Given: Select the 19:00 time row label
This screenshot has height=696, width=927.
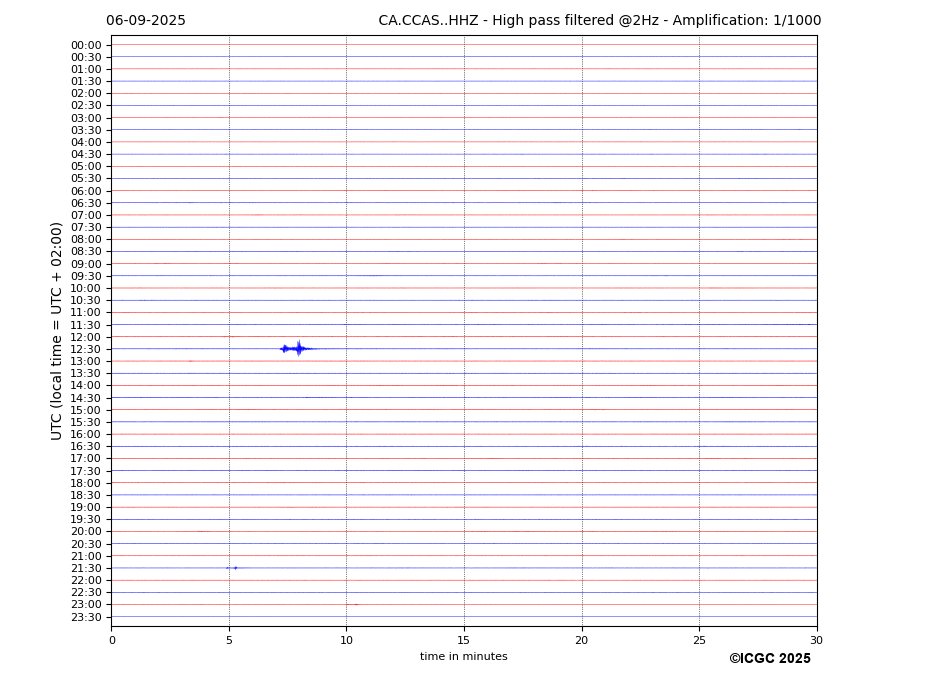Looking at the screenshot, I should [86, 507].
